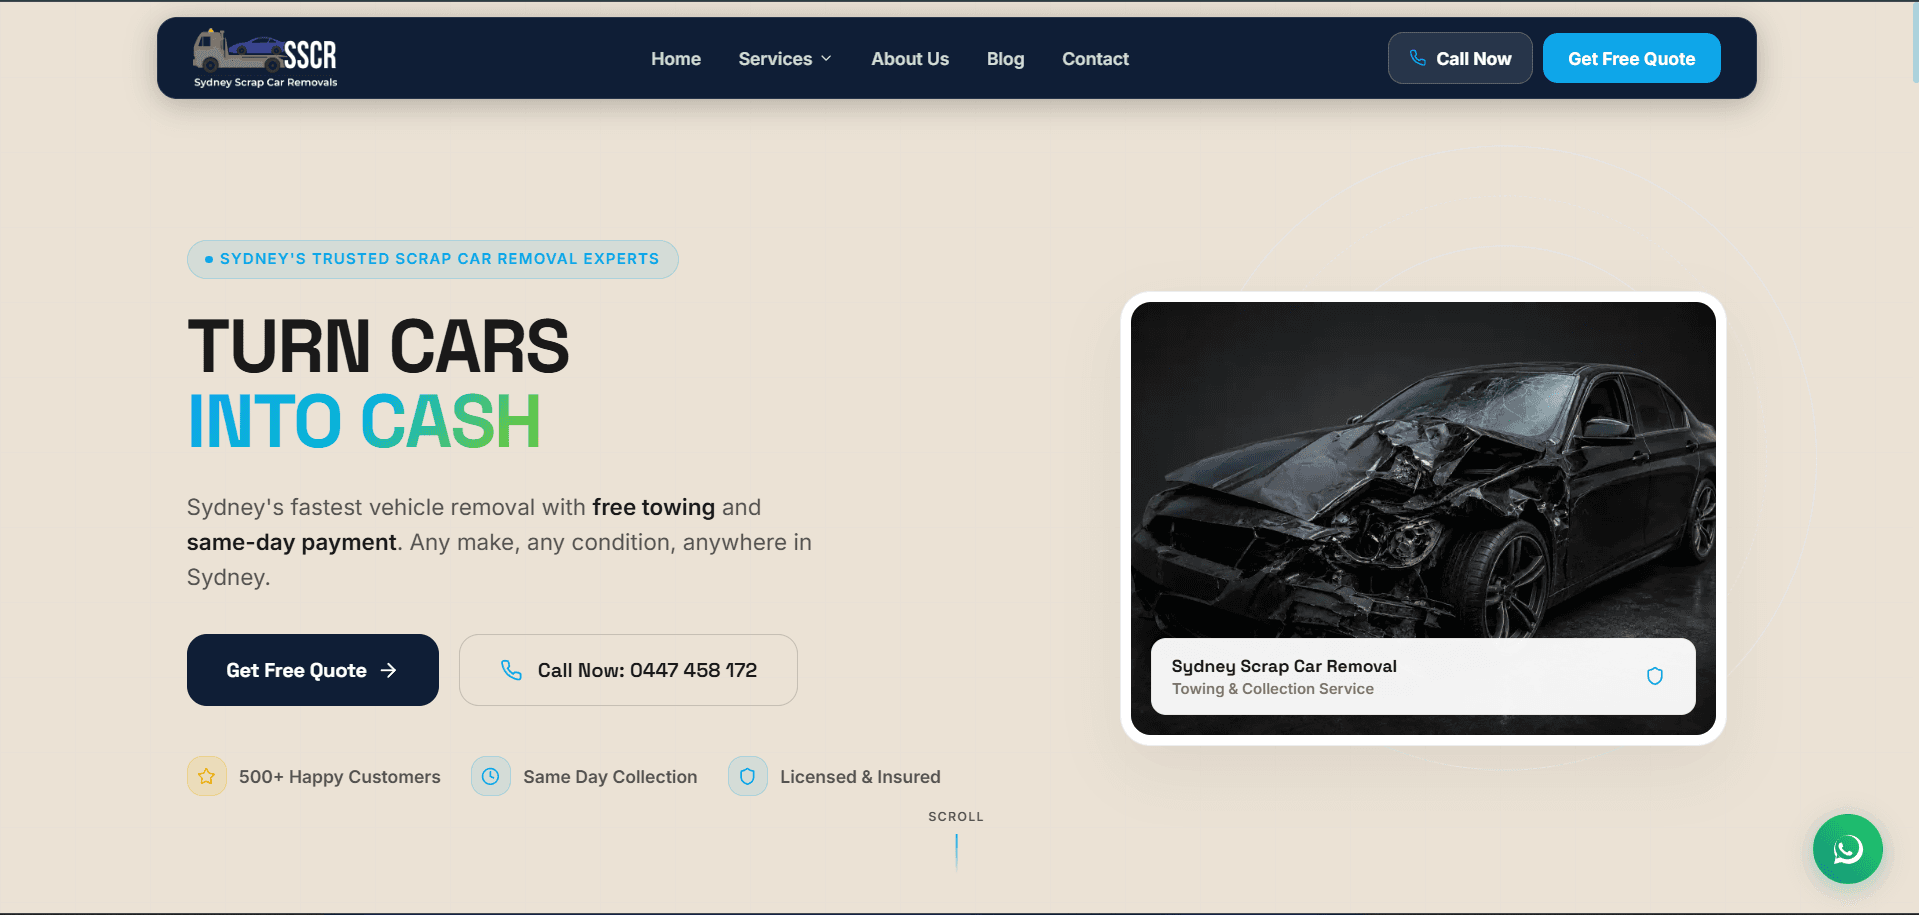Click the TURN CARS heading
This screenshot has width=1919, height=915.
coord(378,347)
